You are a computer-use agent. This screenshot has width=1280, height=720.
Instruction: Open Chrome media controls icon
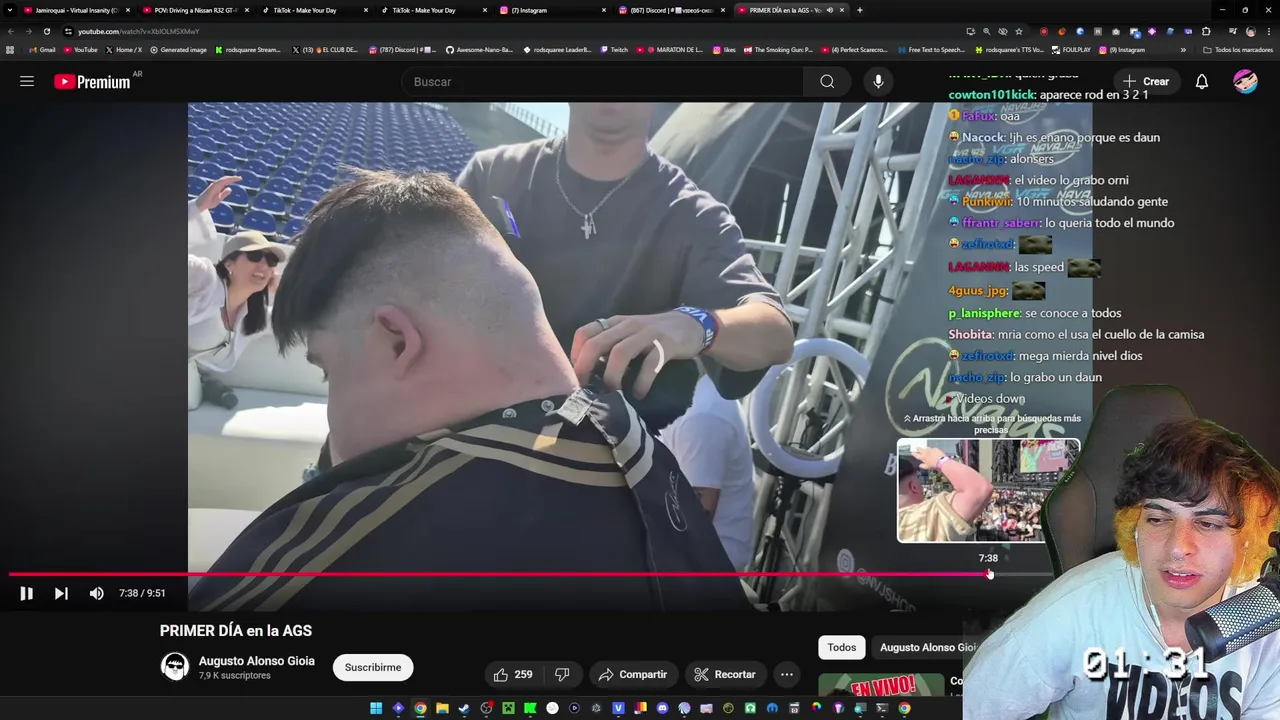[x=1232, y=31]
